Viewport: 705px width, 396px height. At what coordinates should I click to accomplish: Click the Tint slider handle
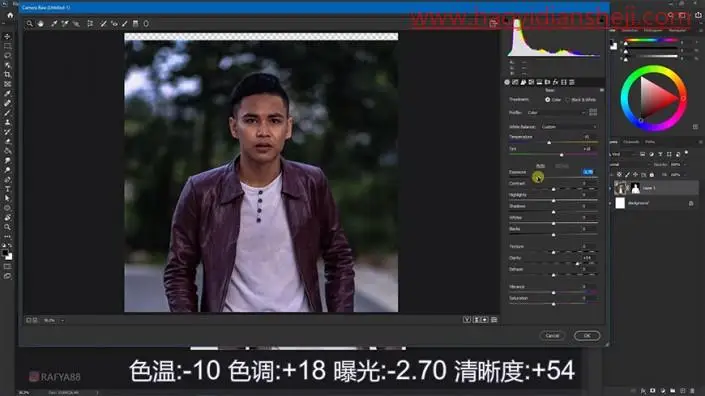(x=562, y=155)
